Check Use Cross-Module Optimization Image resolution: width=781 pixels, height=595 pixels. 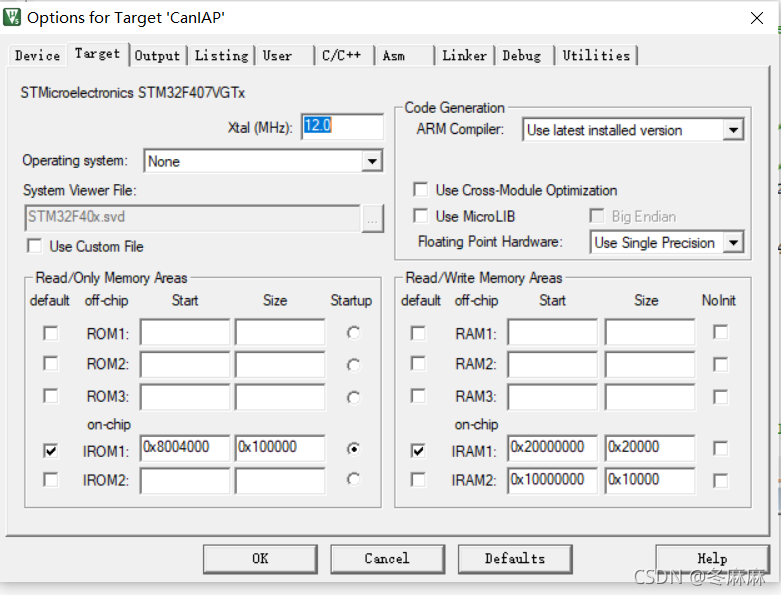pyautogui.click(x=420, y=190)
